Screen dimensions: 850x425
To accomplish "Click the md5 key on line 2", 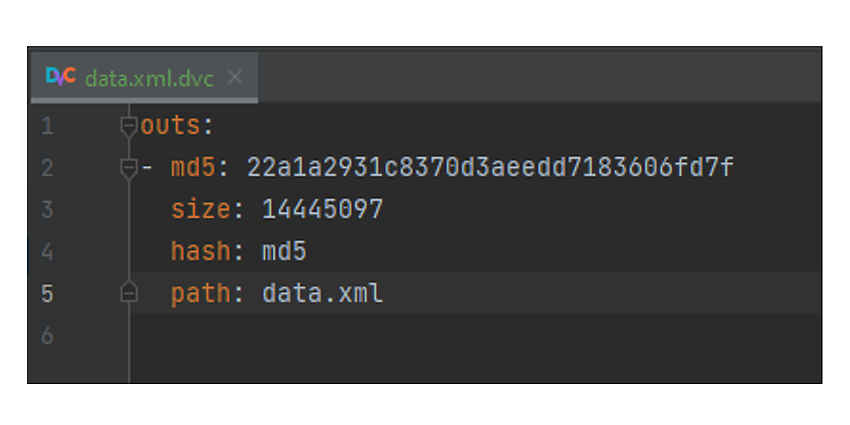I will point(193,168).
